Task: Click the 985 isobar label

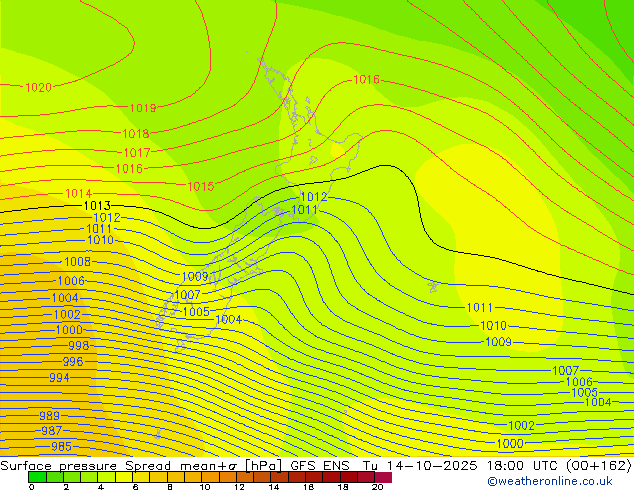Action: 61,447
